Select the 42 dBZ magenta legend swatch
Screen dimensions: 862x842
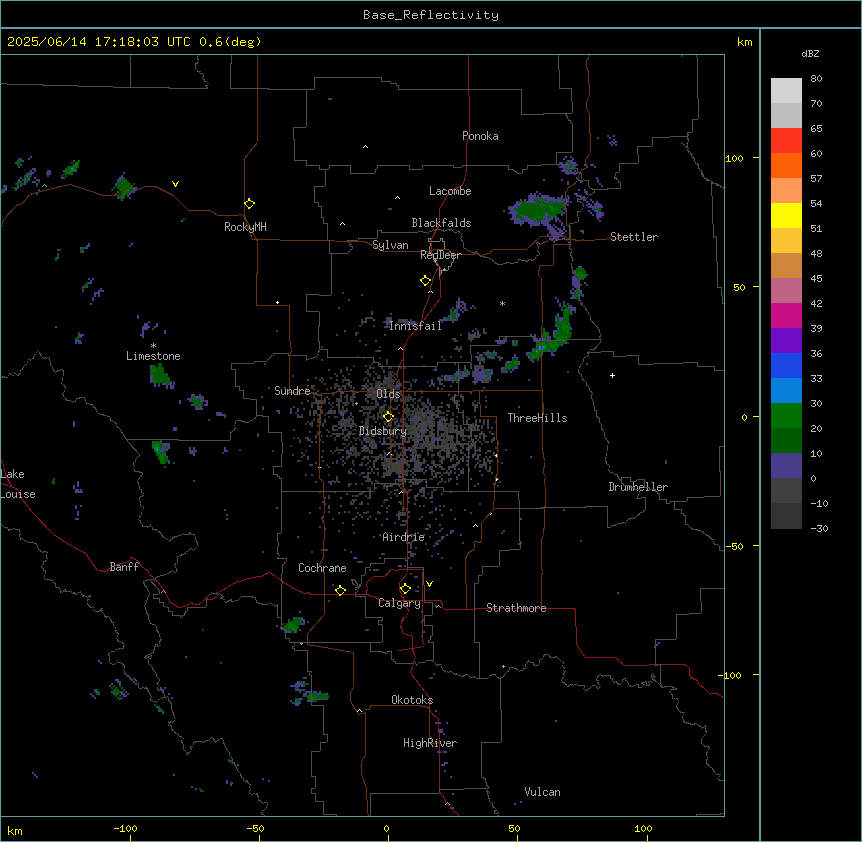coord(786,315)
